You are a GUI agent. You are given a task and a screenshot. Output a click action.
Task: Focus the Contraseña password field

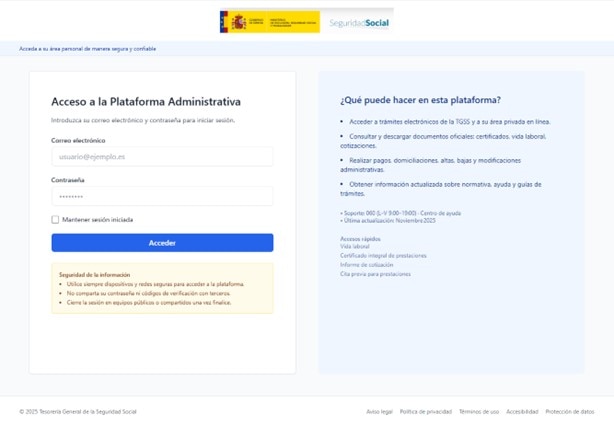(x=162, y=196)
